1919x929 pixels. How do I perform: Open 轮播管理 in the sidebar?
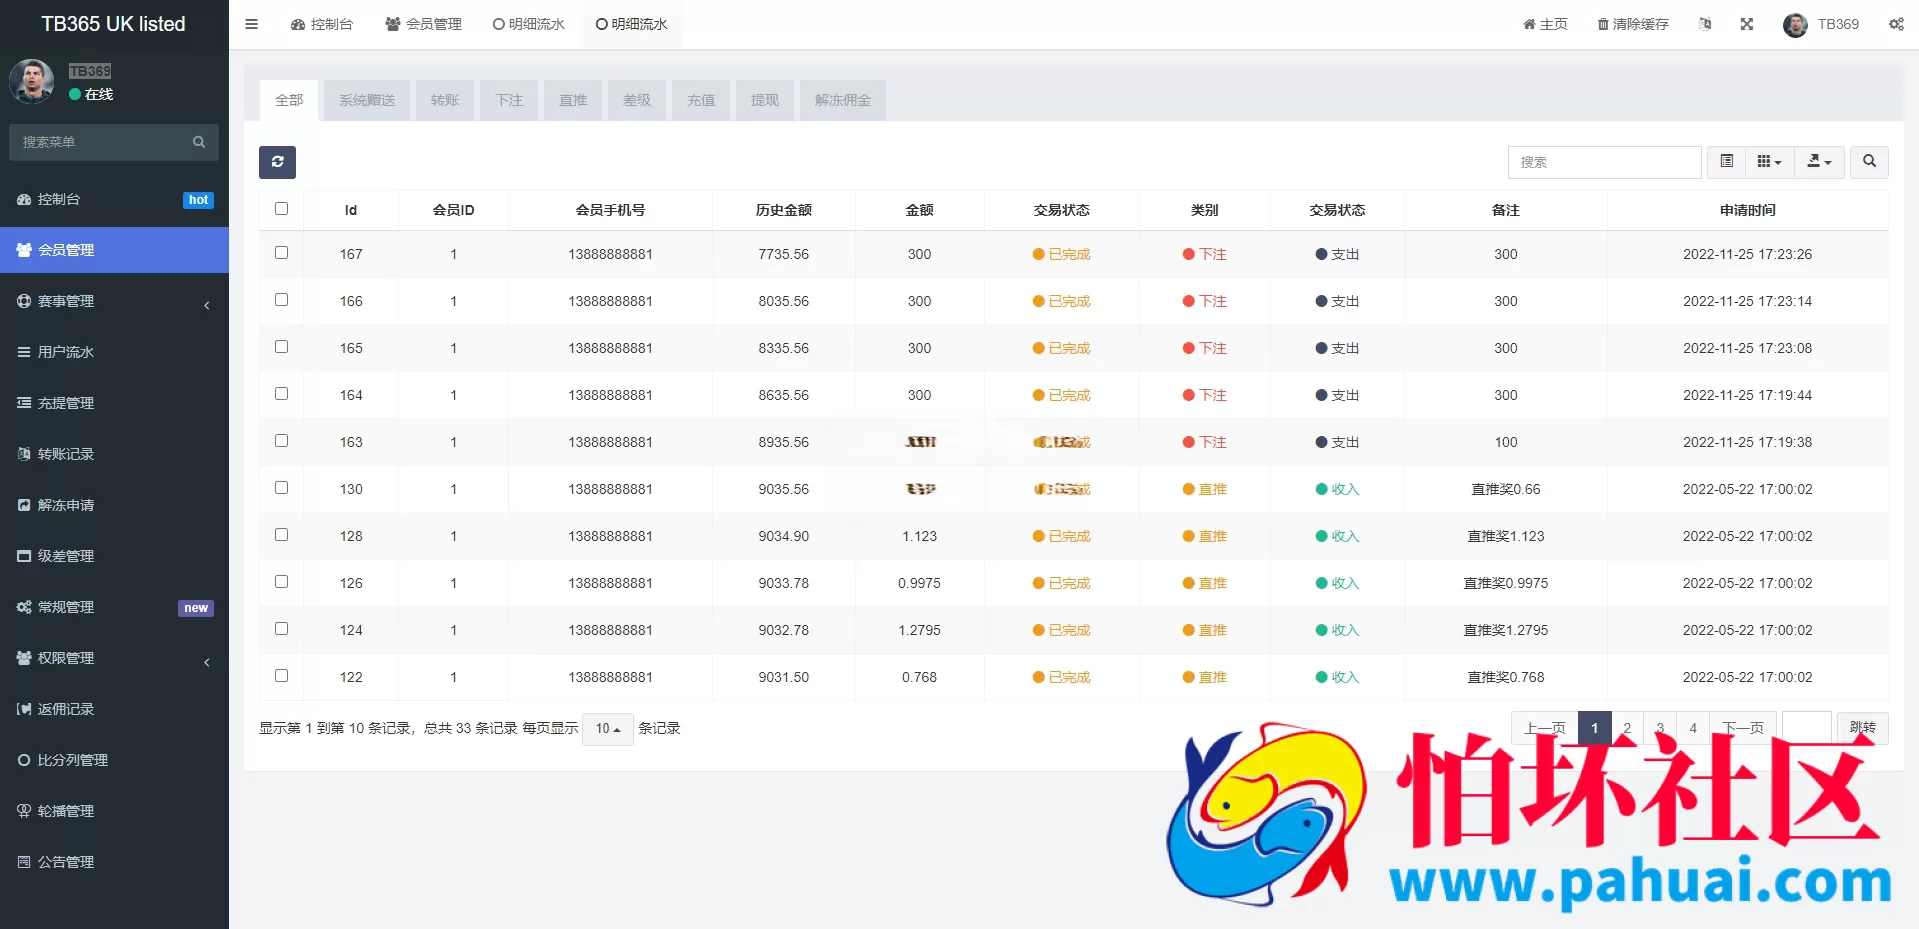(x=114, y=811)
